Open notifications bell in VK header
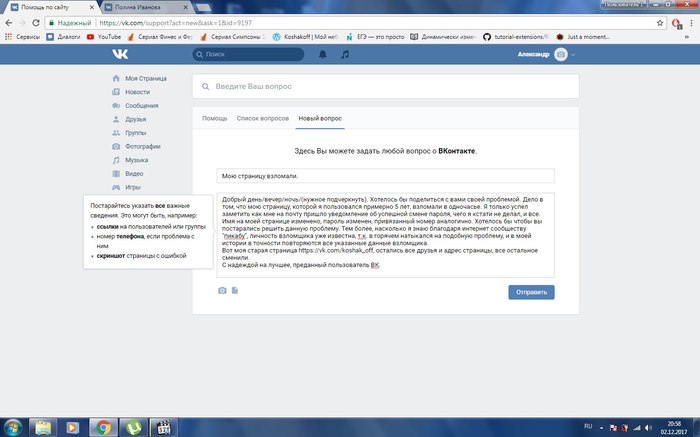 click(323, 55)
